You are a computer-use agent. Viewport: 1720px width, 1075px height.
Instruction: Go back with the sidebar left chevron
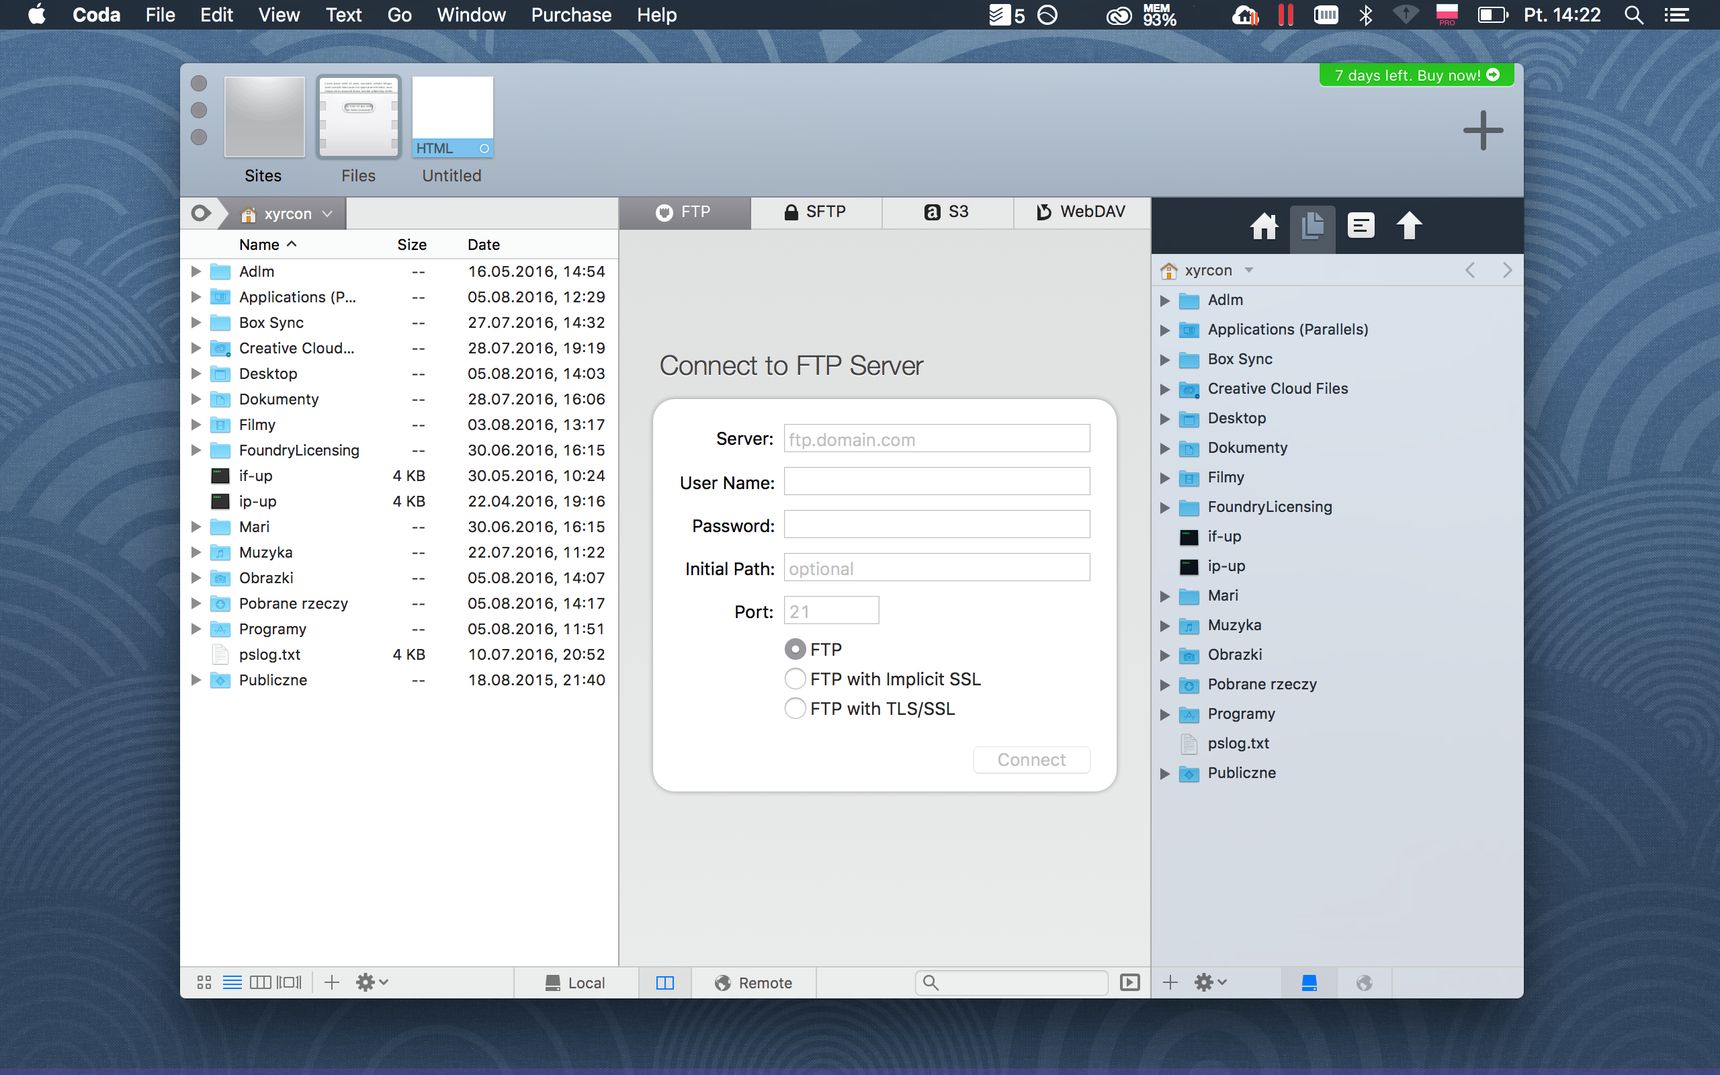point(1470,270)
